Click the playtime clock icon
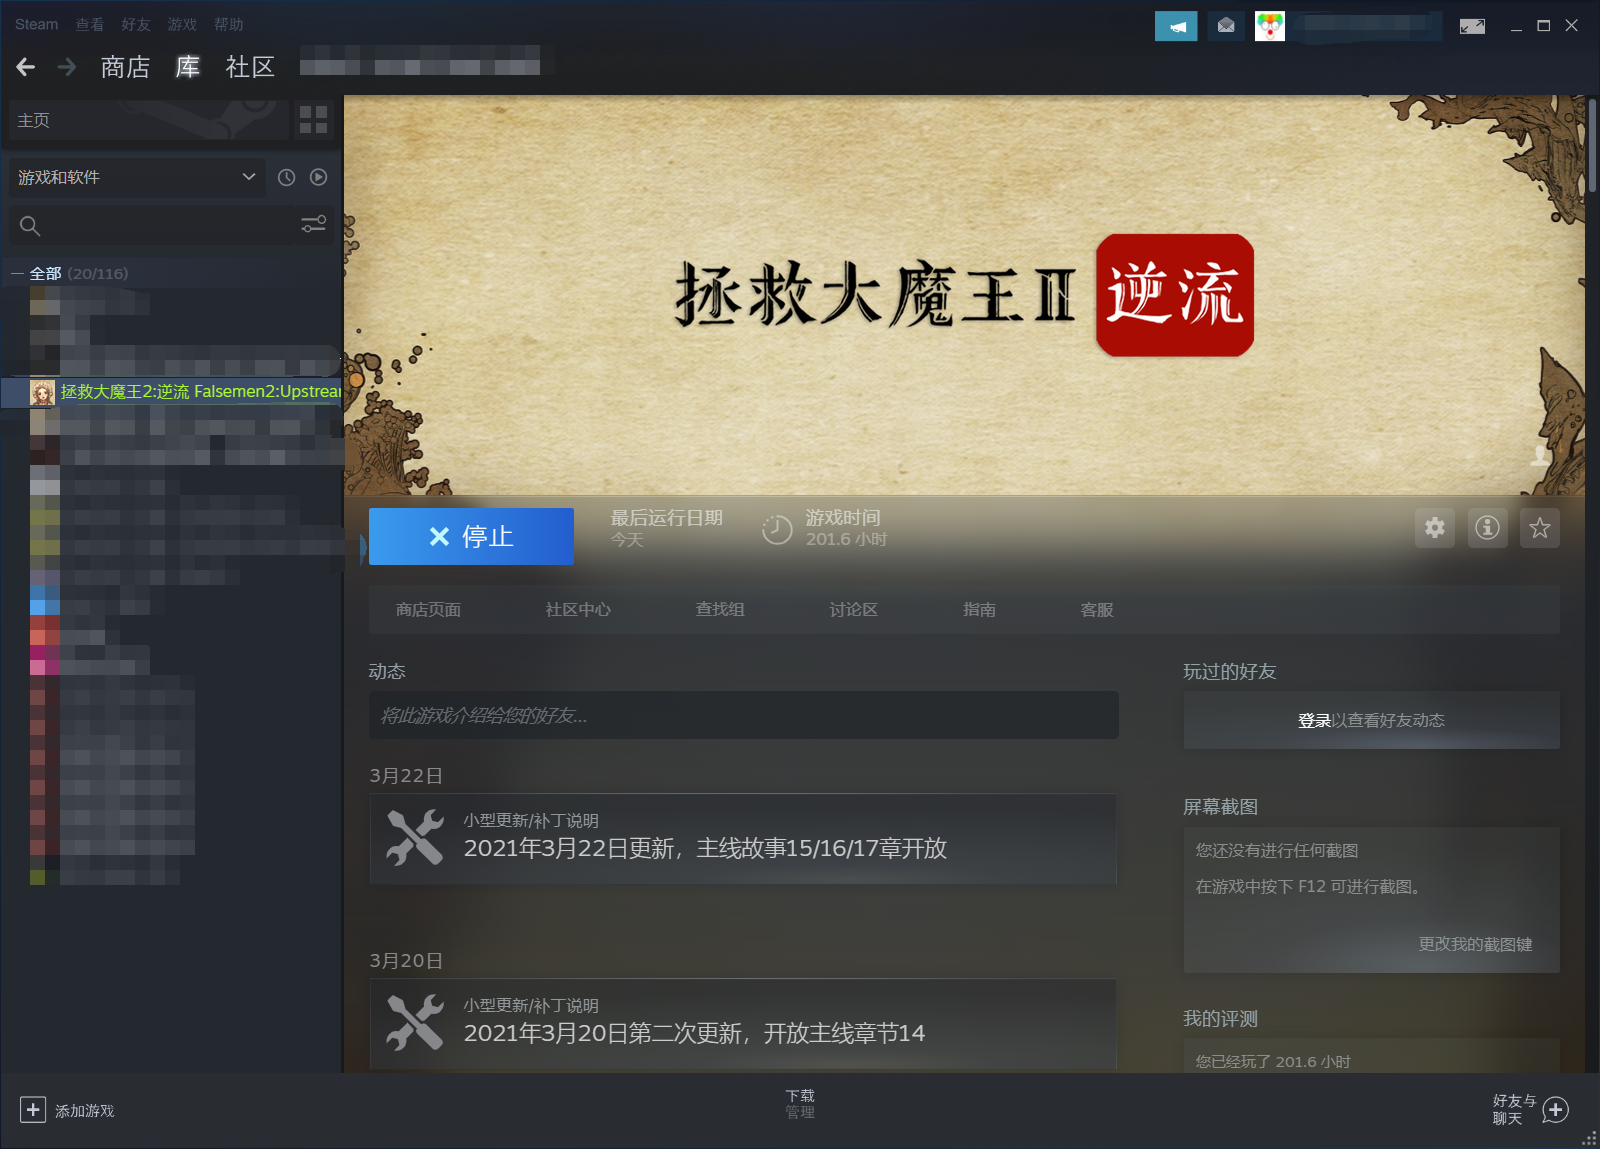Screen dimensions: 1600x1149 (777, 529)
